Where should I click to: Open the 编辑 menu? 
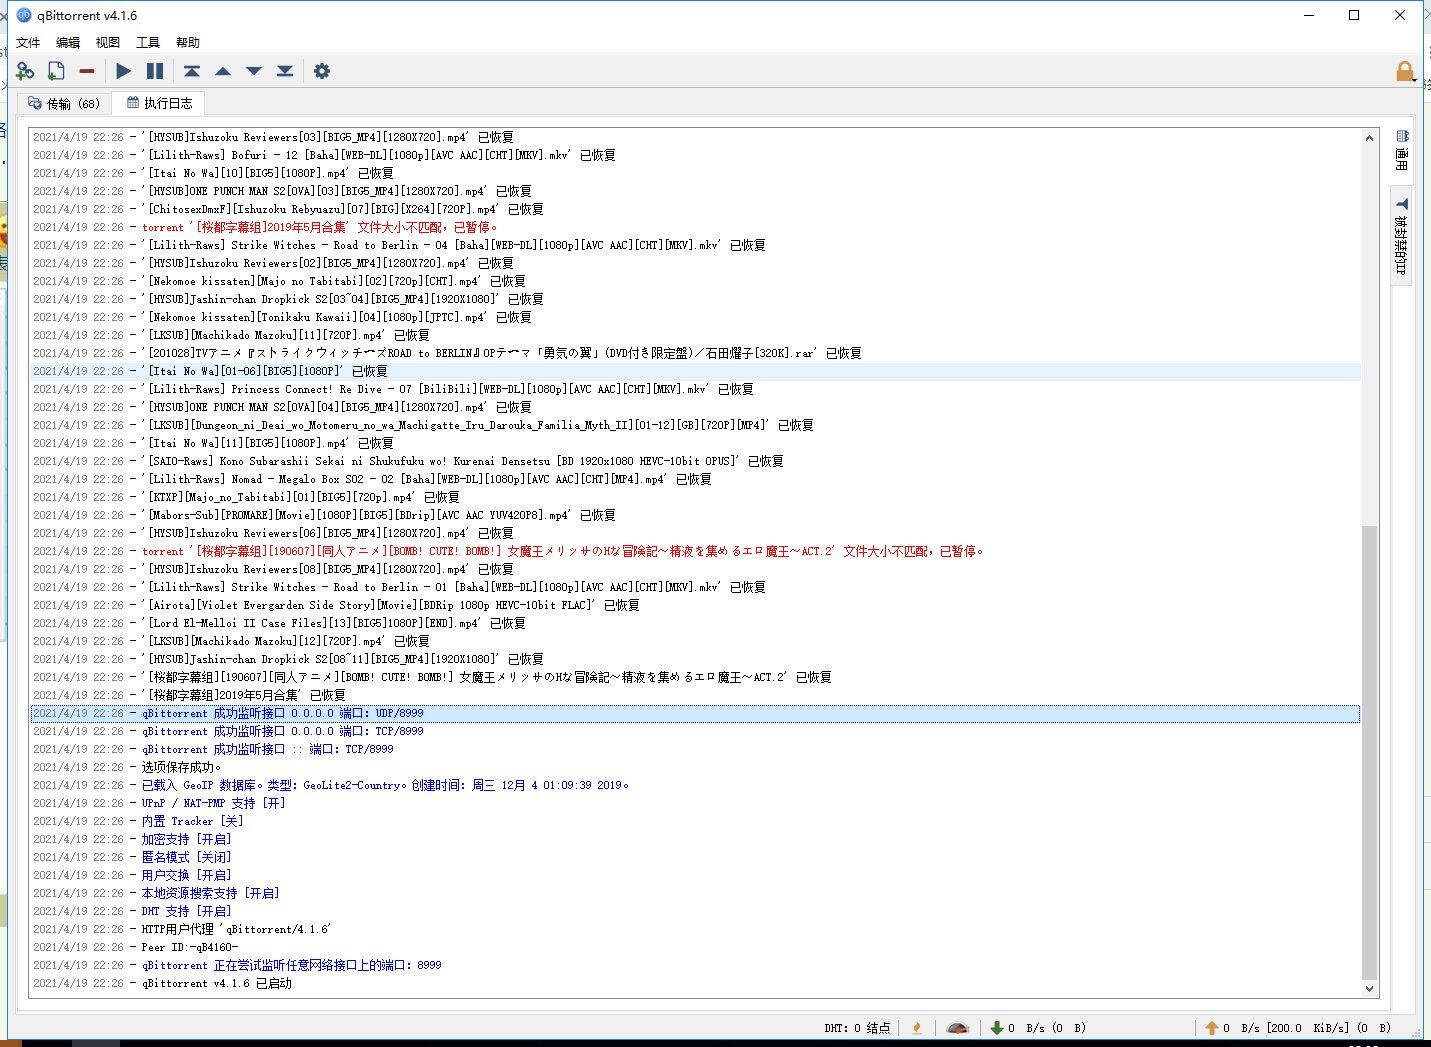pyautogui.click(x=68, y=42)
